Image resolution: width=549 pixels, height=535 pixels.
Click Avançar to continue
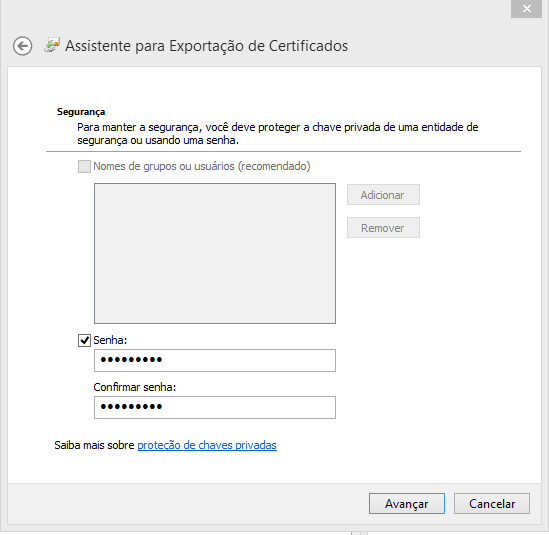(406, 503)
